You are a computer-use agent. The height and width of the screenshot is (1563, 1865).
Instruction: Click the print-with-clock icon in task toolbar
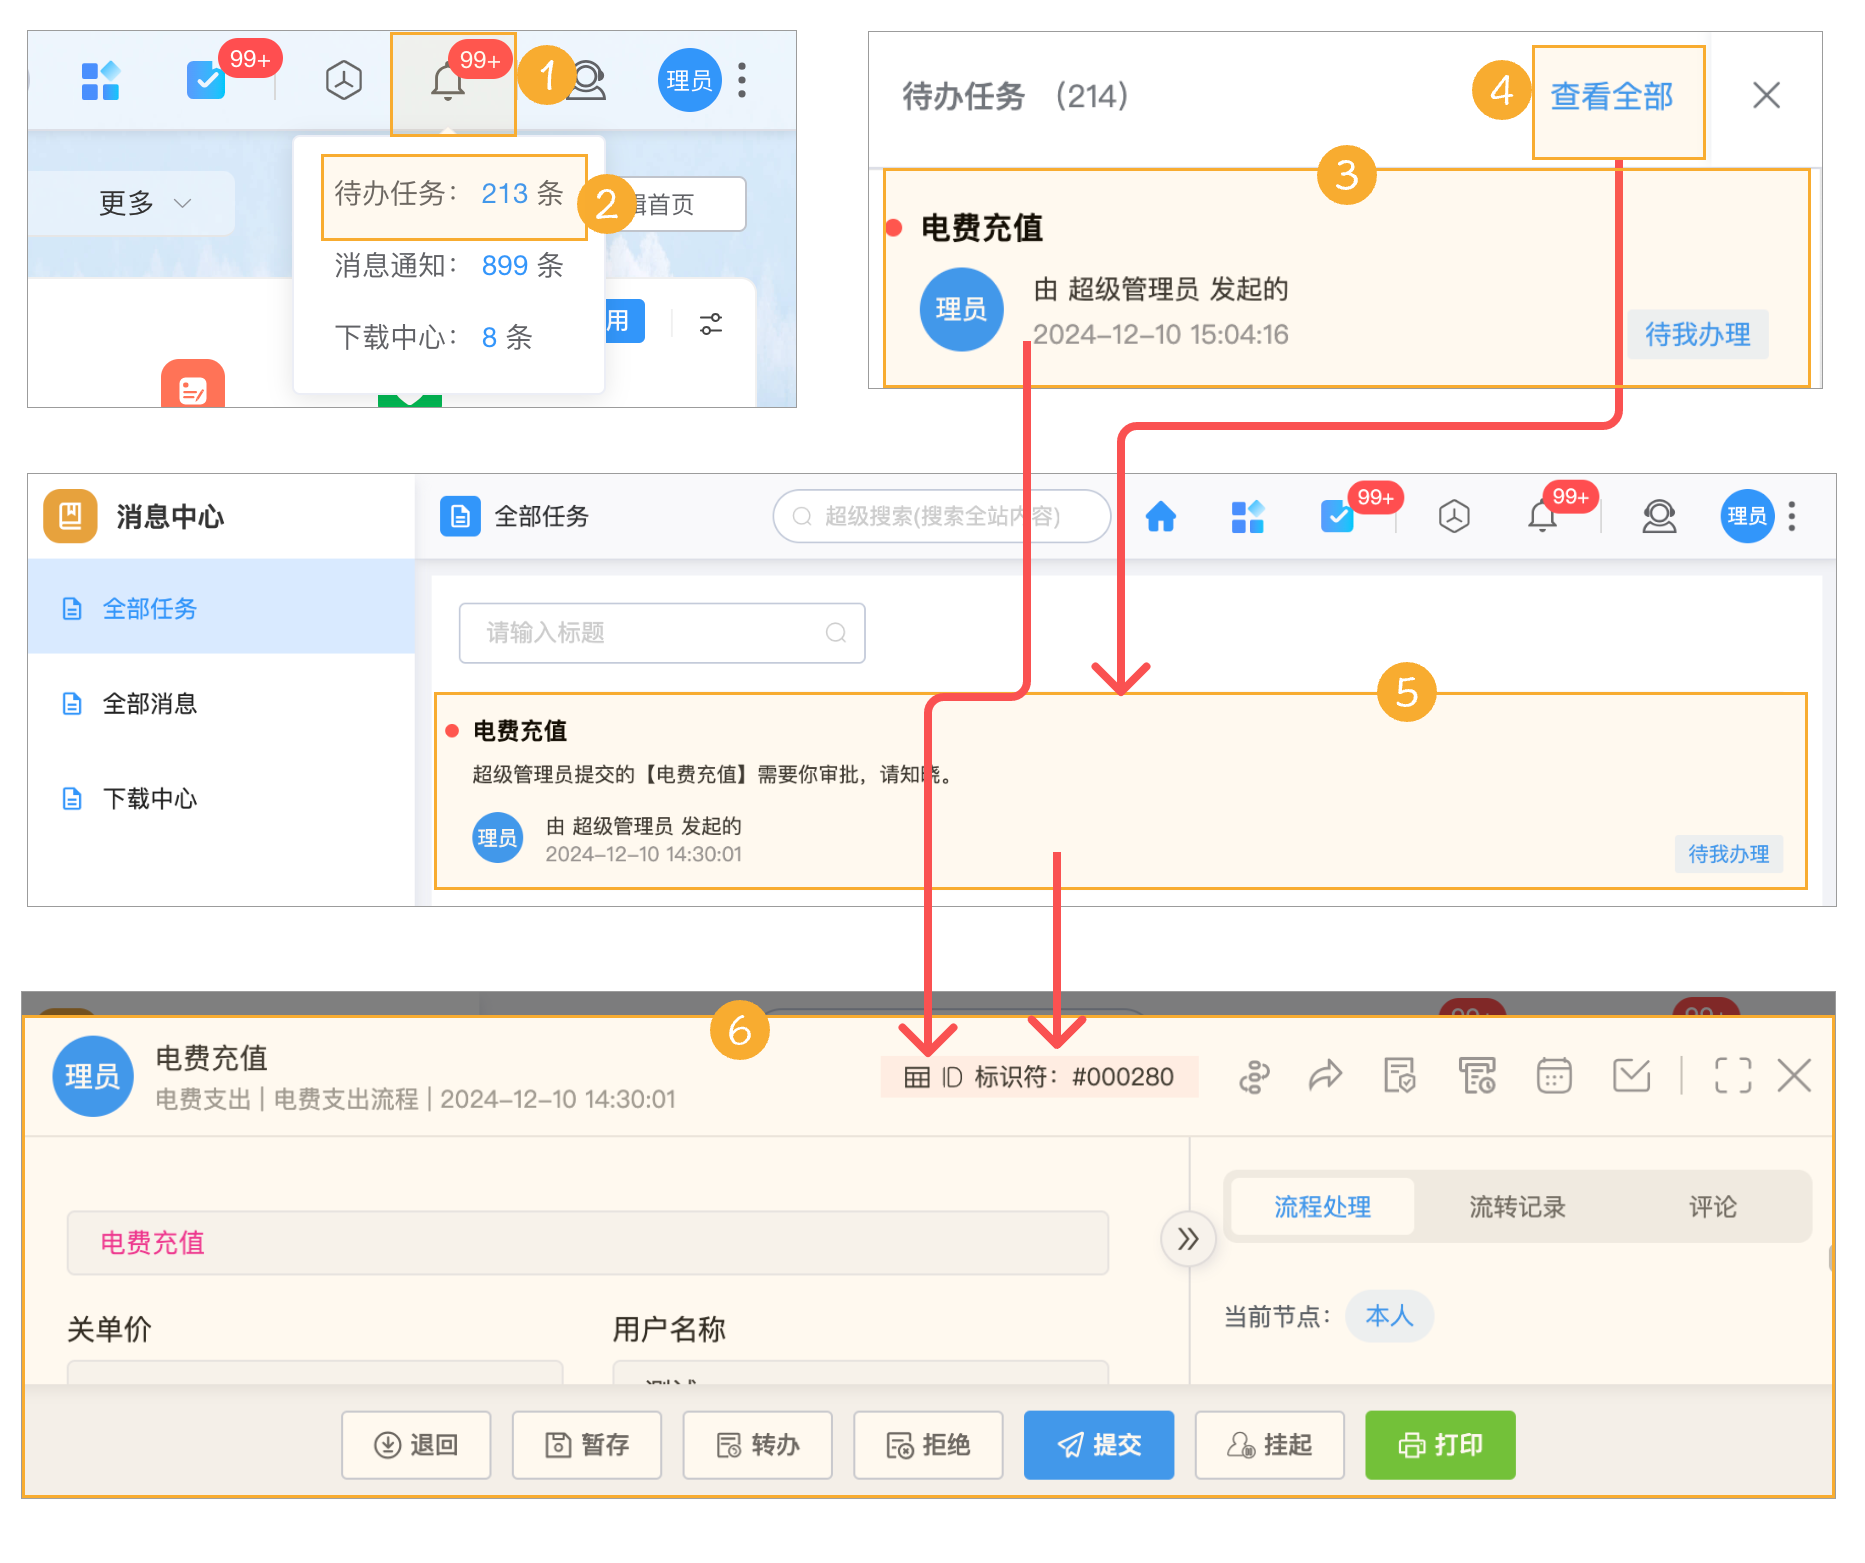pos(1478,1077)
